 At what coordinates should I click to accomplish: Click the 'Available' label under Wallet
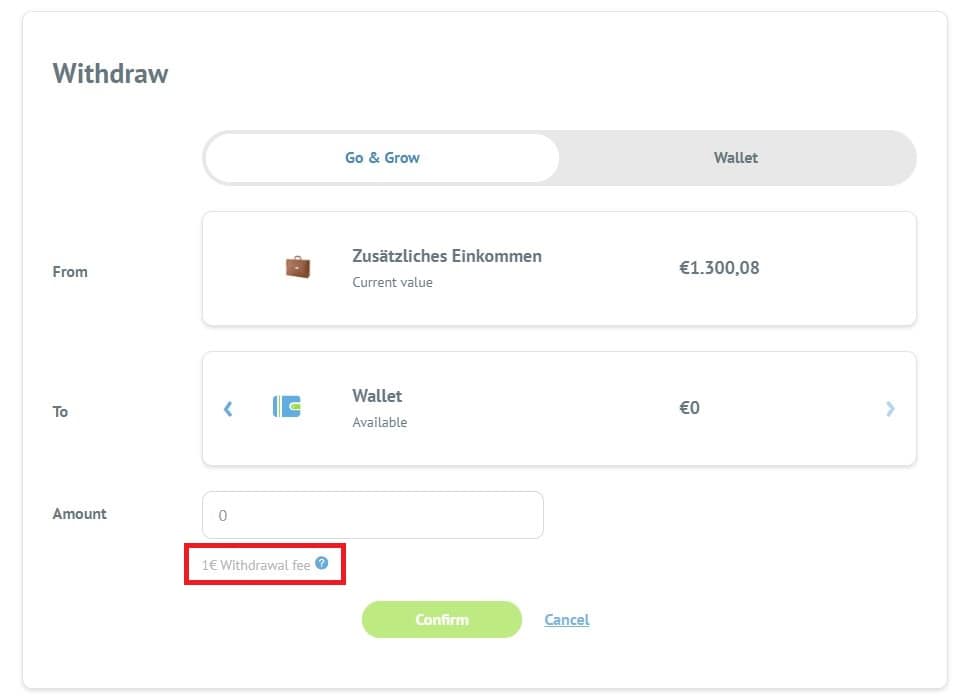tap(380, 422)
